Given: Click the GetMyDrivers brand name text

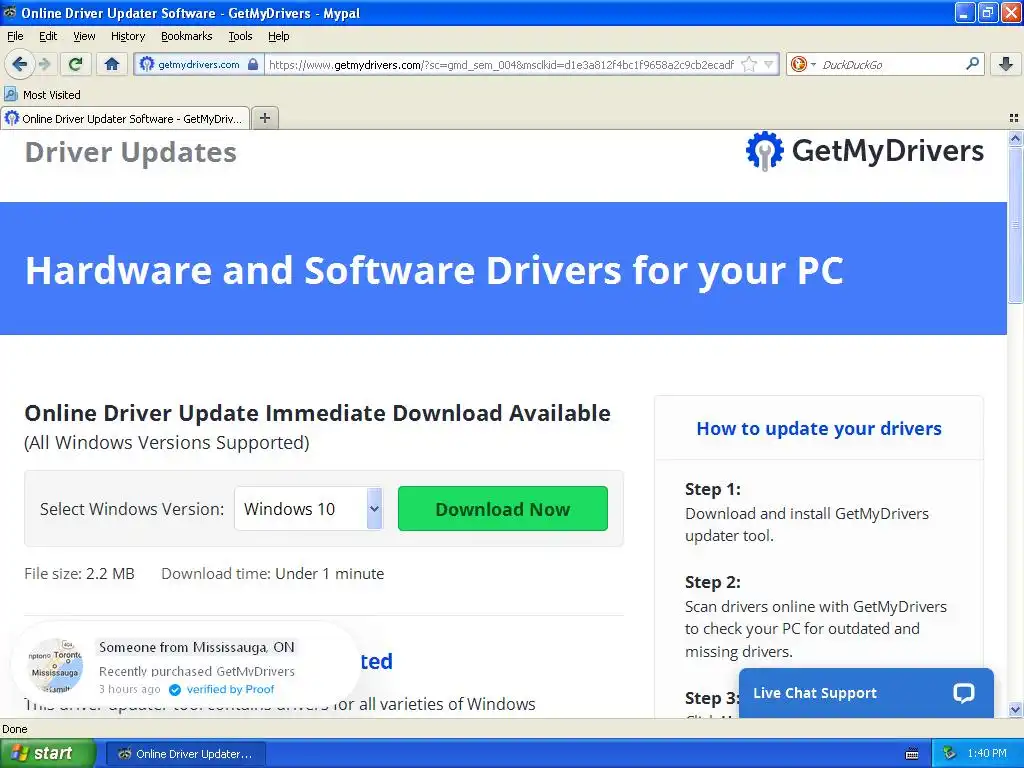Looking at the screenshot, I should pos(888,151).
